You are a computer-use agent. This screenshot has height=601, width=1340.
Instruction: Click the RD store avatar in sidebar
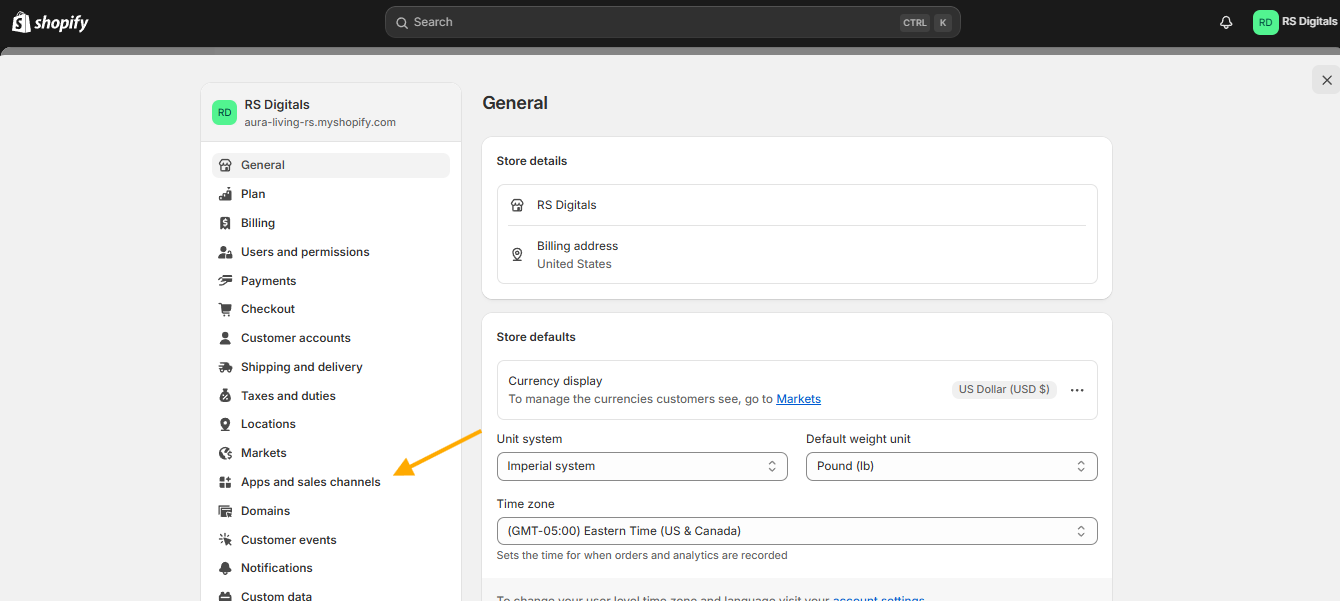click(224, 113)
